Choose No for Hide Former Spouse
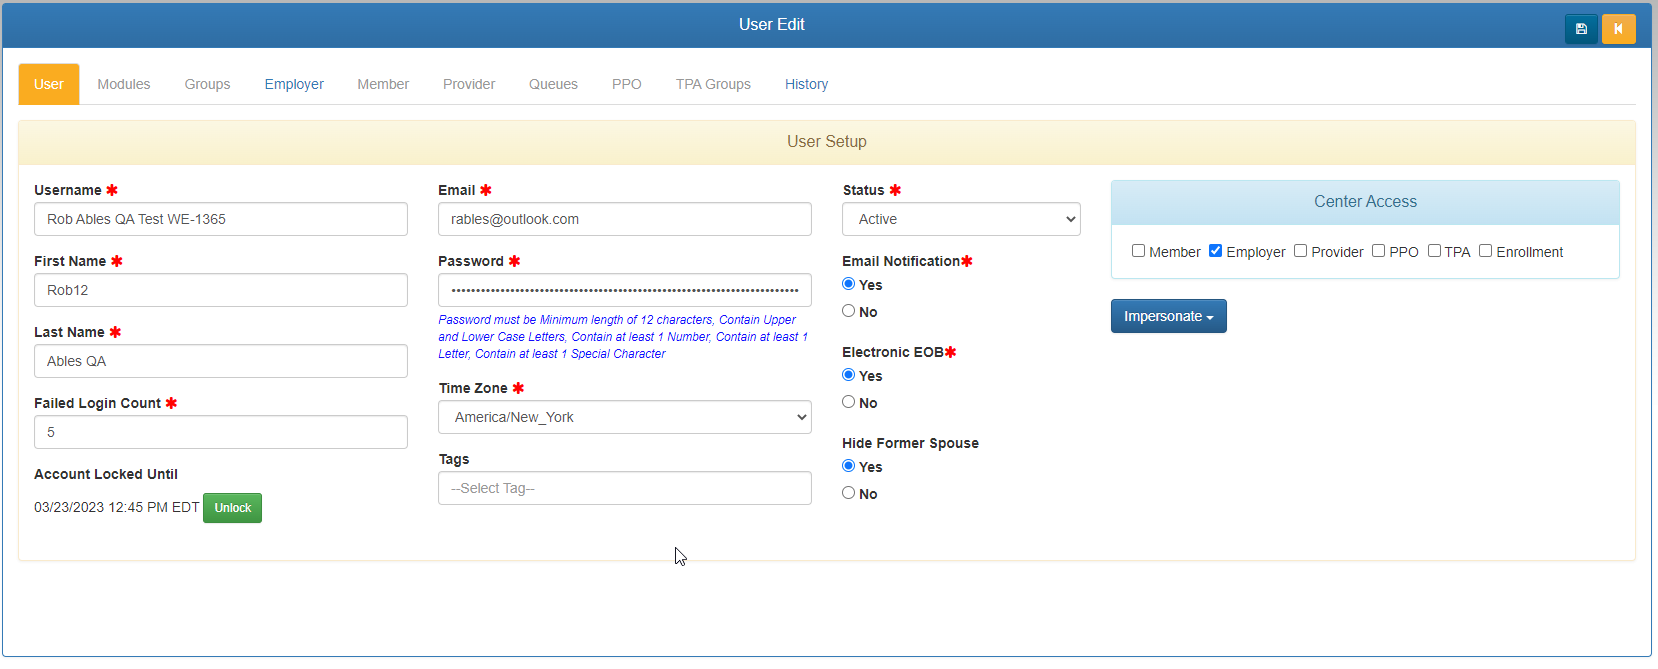 (848, 493)
